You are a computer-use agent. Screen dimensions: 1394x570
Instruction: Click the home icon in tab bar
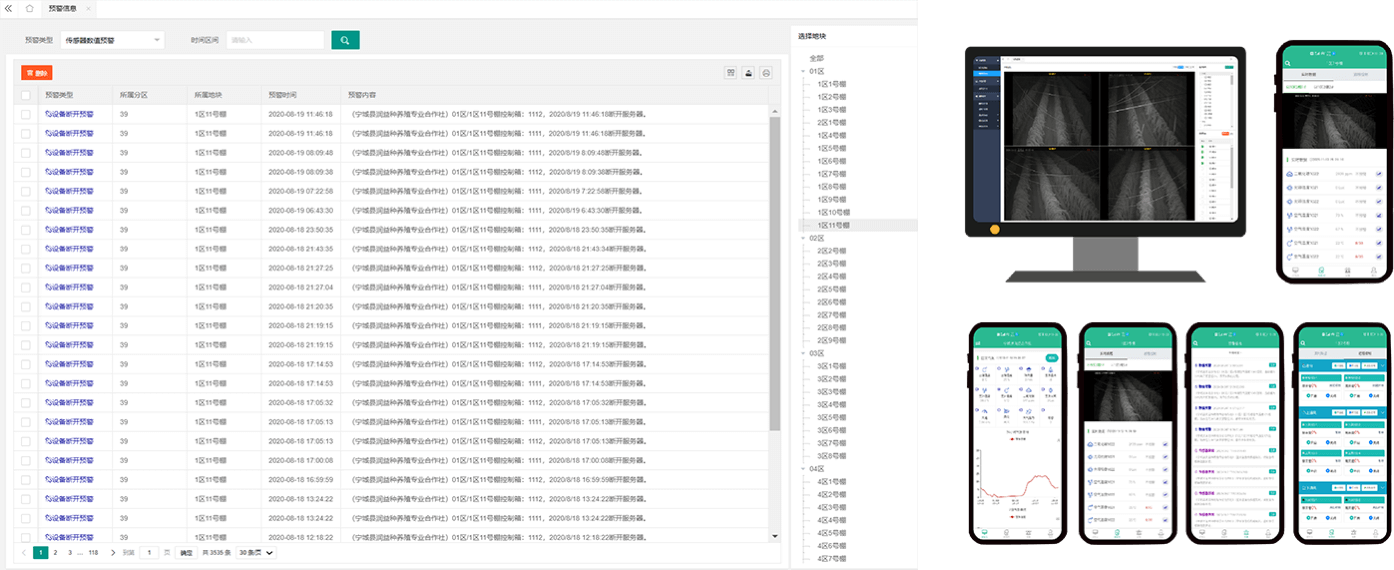(x=29, y=8)
